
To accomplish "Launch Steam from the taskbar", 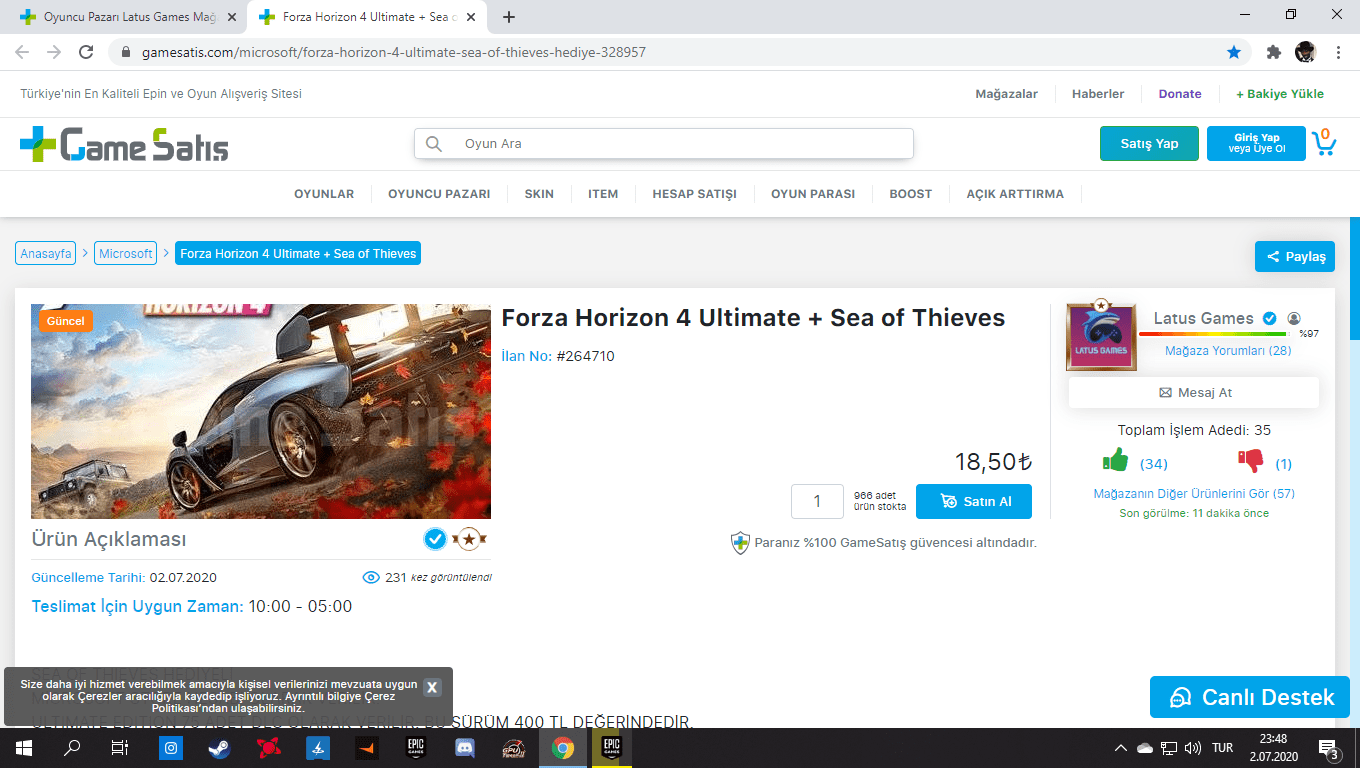I will (x=221, y=748).
